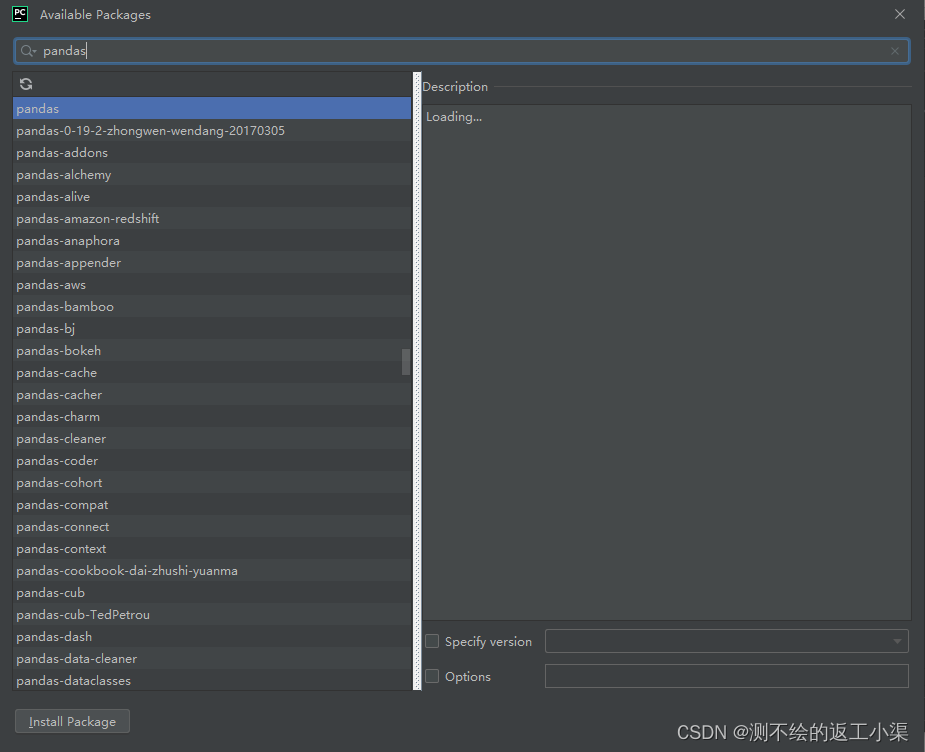Select the pandas-cookbook-dai-zhushi-yuanma package
The width and height of the screenshot is (925, 752).
tap(212, 571)
